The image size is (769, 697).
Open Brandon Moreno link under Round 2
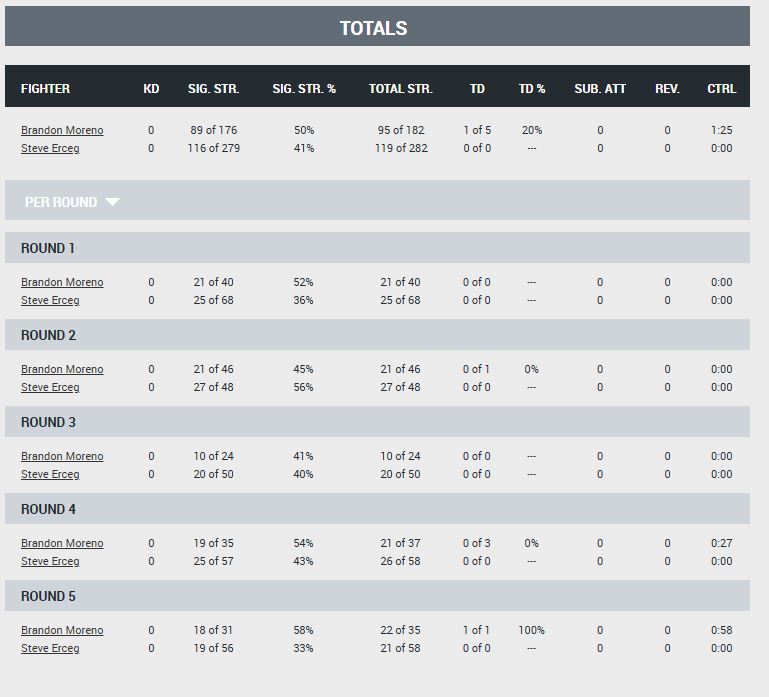(x=62, y=369)
